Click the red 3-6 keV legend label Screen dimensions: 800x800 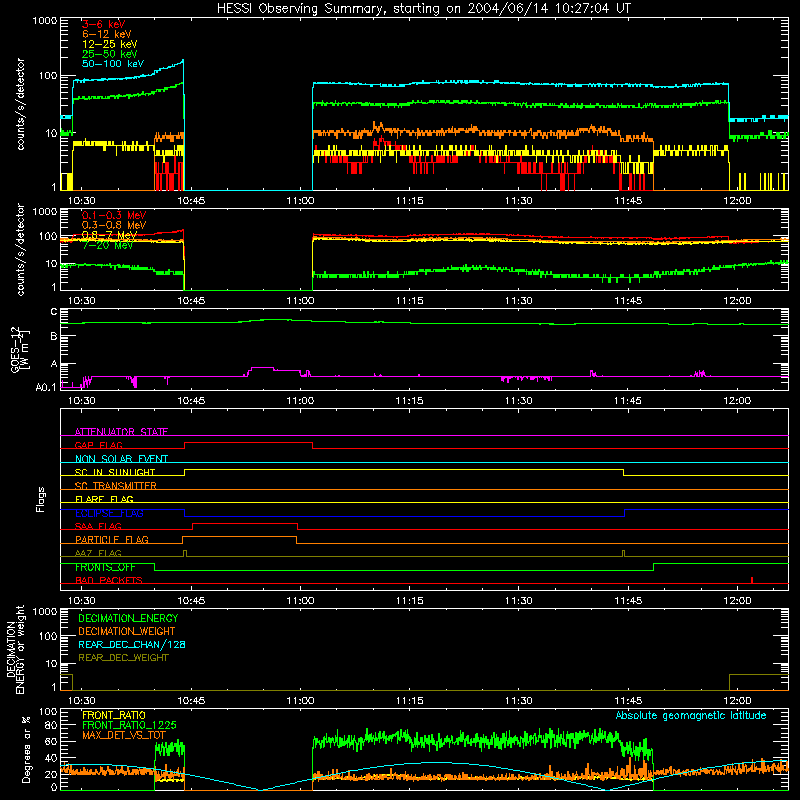[x=104, y=24]
